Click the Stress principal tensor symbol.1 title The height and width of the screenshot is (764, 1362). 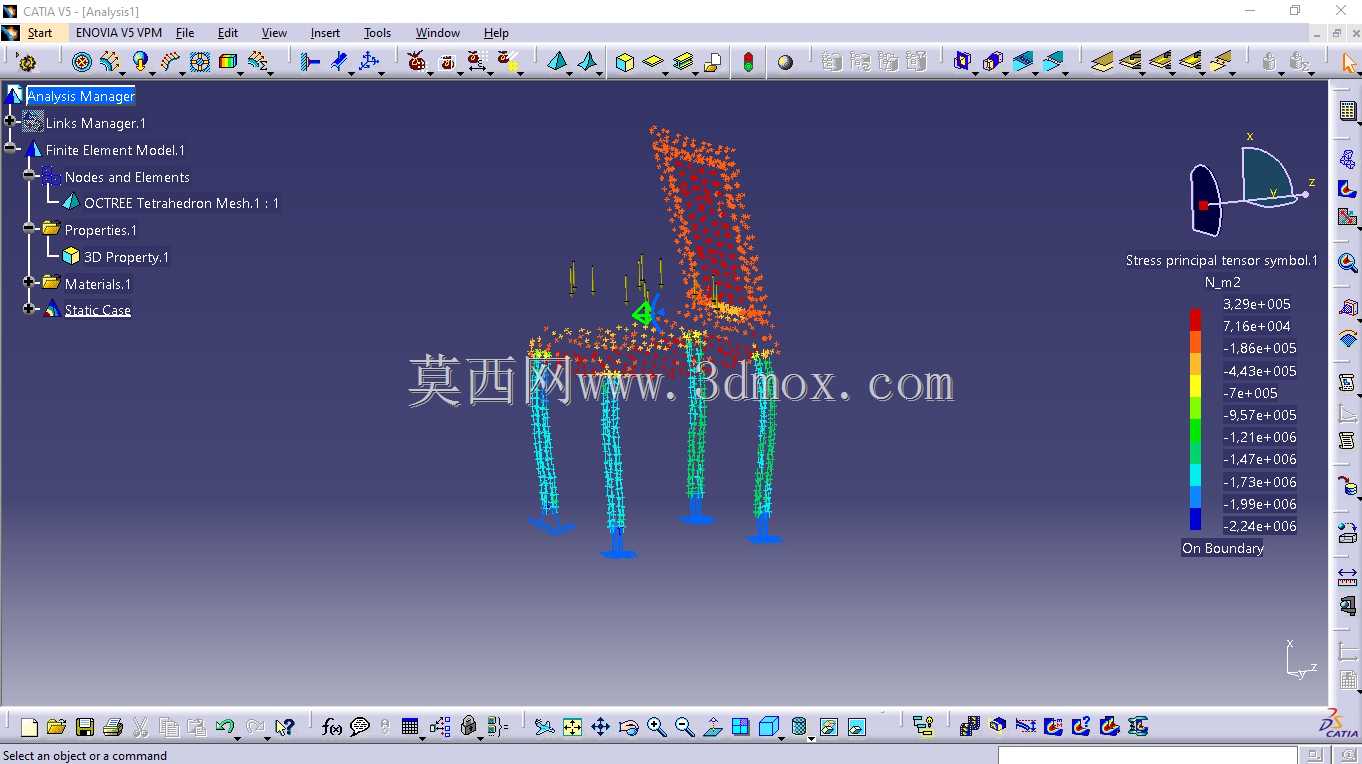coord(1222,260)
